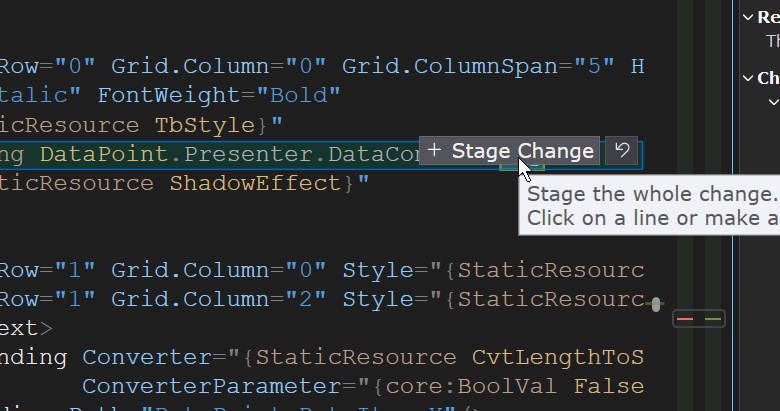The width and height of the screenshot is (780, 411).
Task: Click the ConverterParameter attribute name
Action: tap(219, 387)
